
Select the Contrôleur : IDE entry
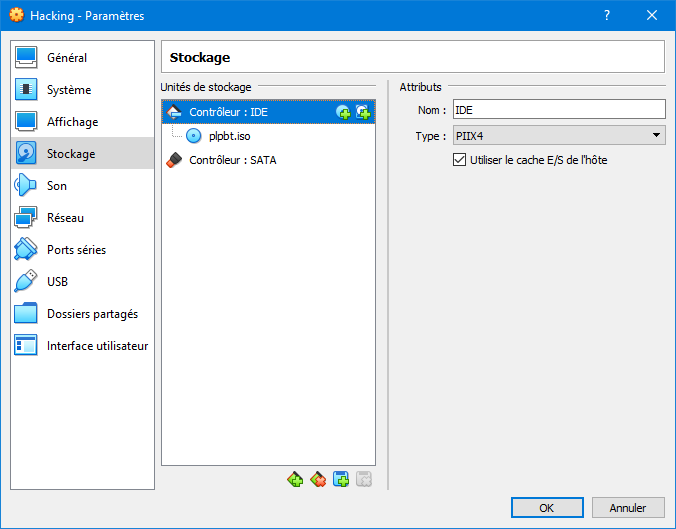click(x=228, y=112)
